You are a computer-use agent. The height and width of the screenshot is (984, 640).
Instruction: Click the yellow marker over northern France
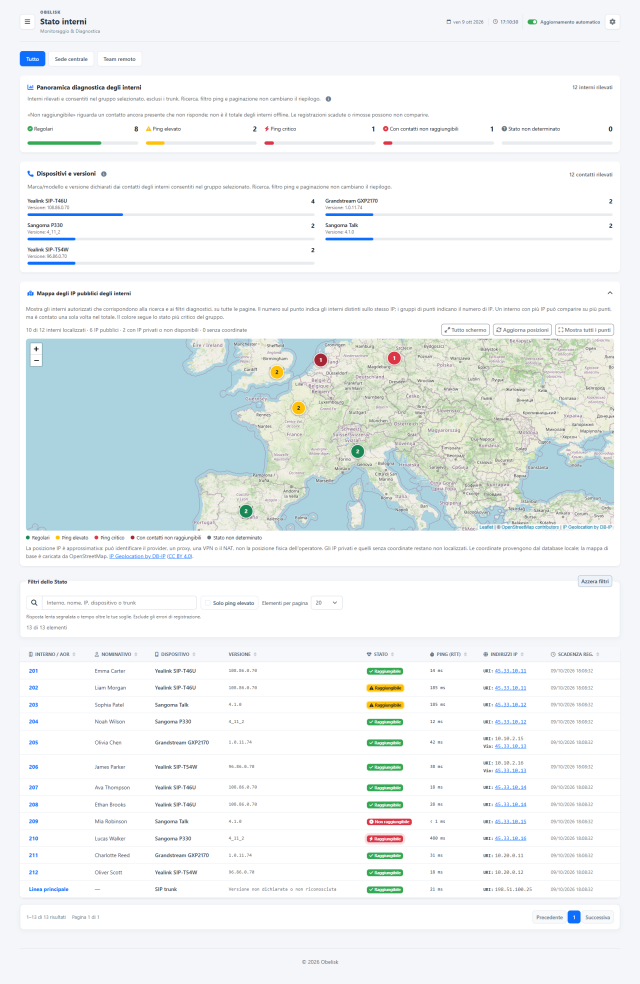(x=299, y=408)
